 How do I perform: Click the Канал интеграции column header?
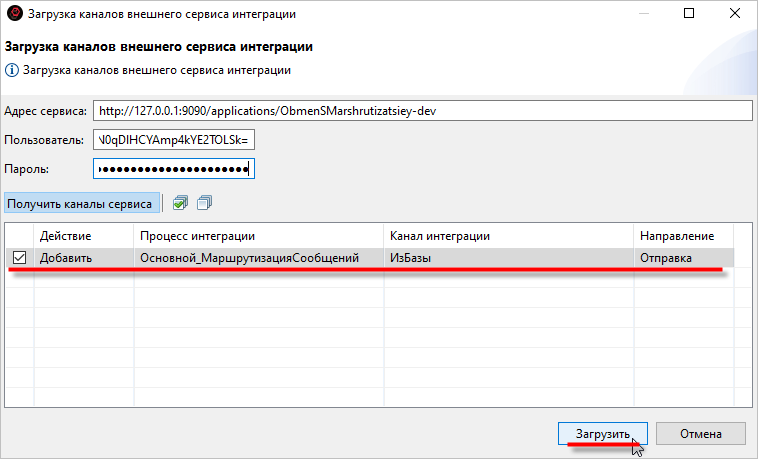(508, 235)
